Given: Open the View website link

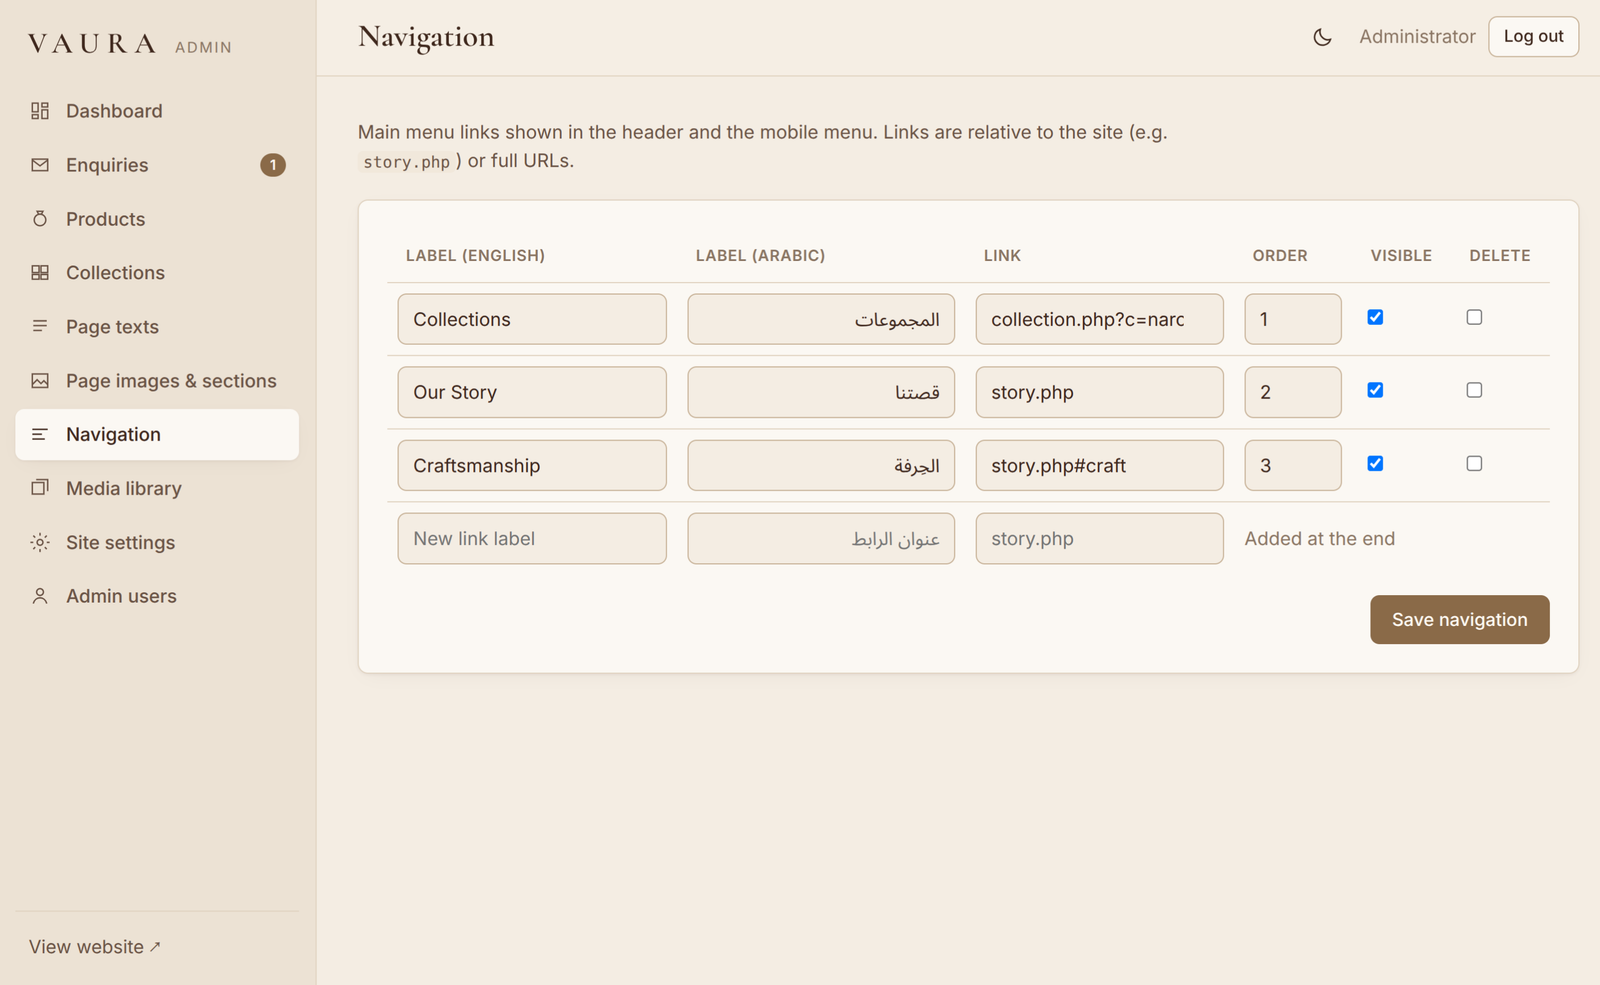Looking at the screenshot, I should [94, 947].
